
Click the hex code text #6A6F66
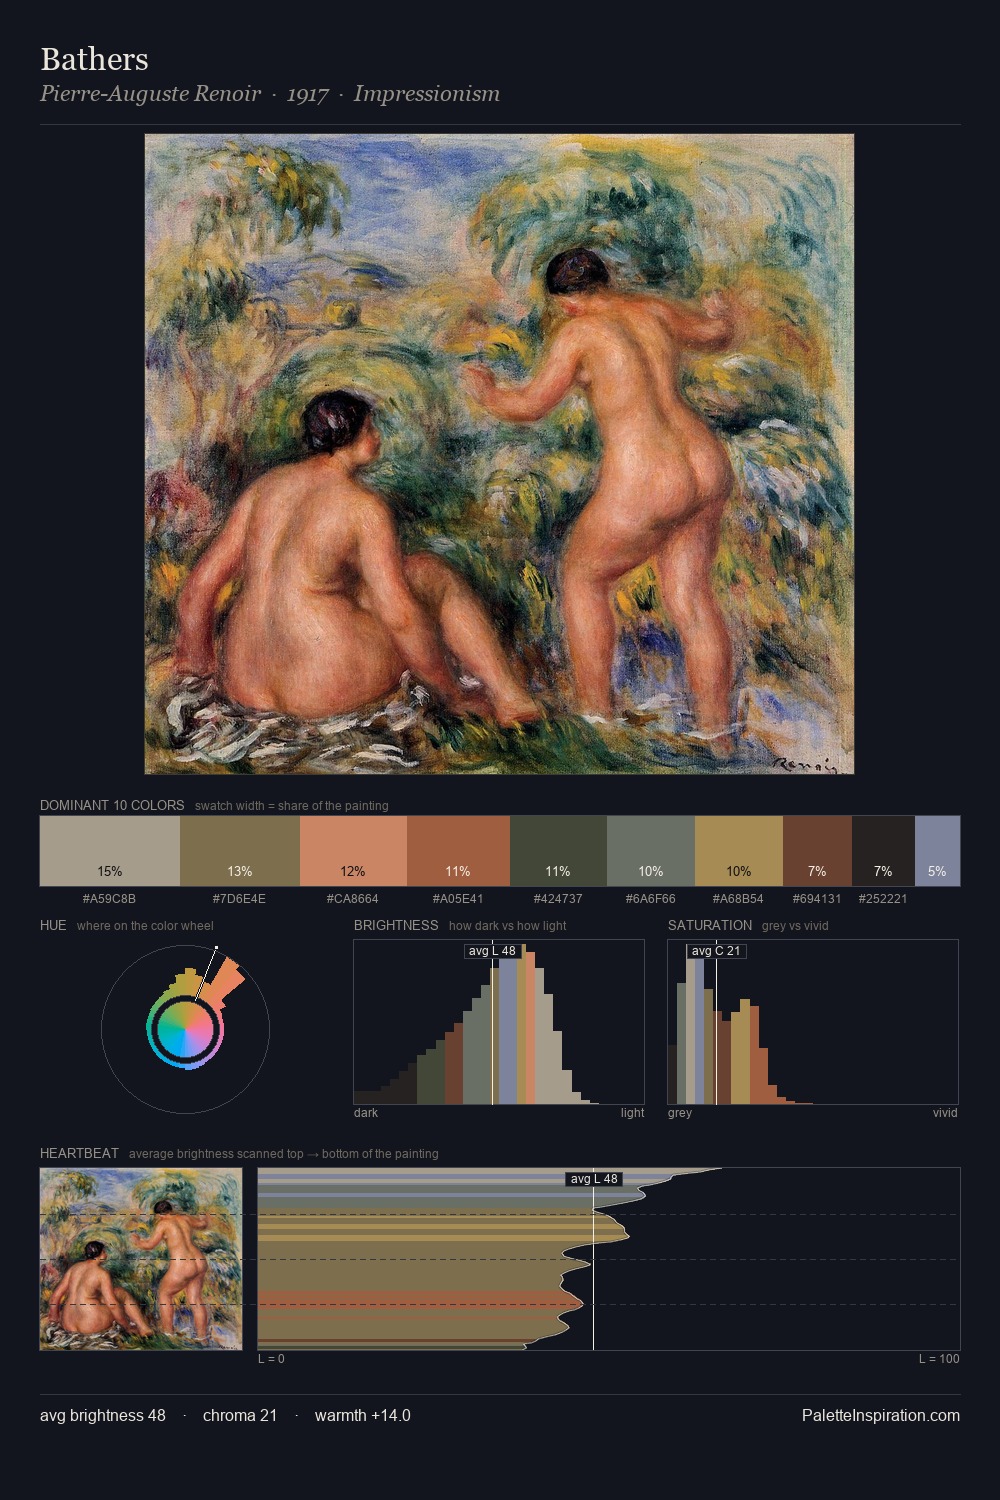(x=651, y=899)
